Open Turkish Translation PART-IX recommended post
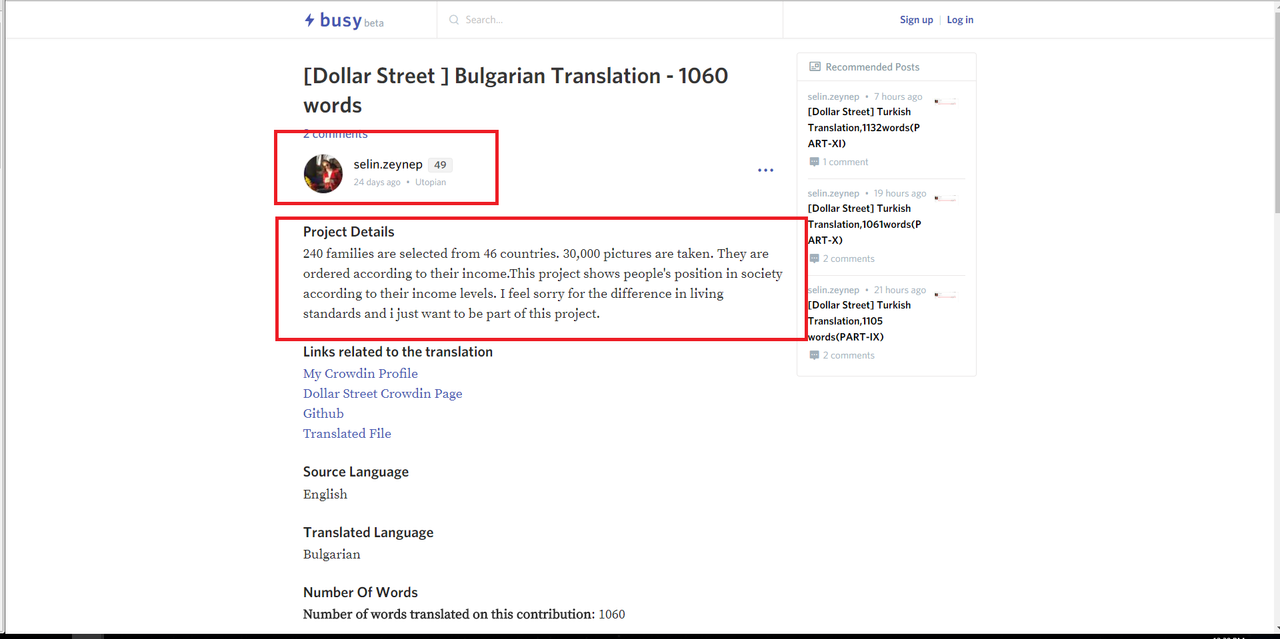1280x639 pixels. click(859, 321)
